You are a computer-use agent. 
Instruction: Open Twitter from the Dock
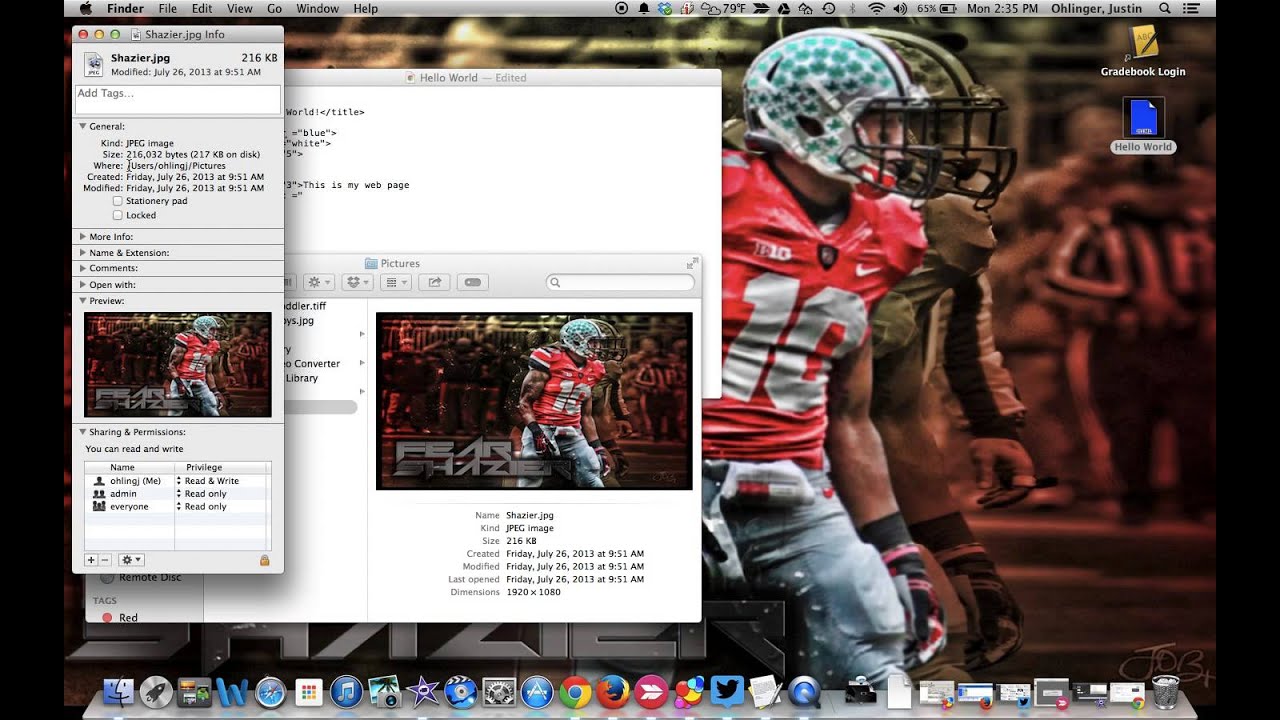click(727, 692)
